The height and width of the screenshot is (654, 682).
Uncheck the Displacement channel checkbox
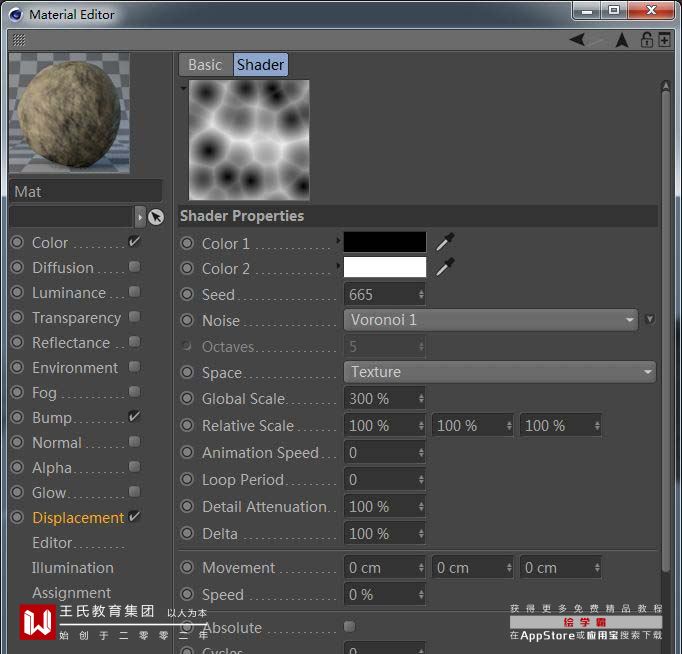(134, 517)
